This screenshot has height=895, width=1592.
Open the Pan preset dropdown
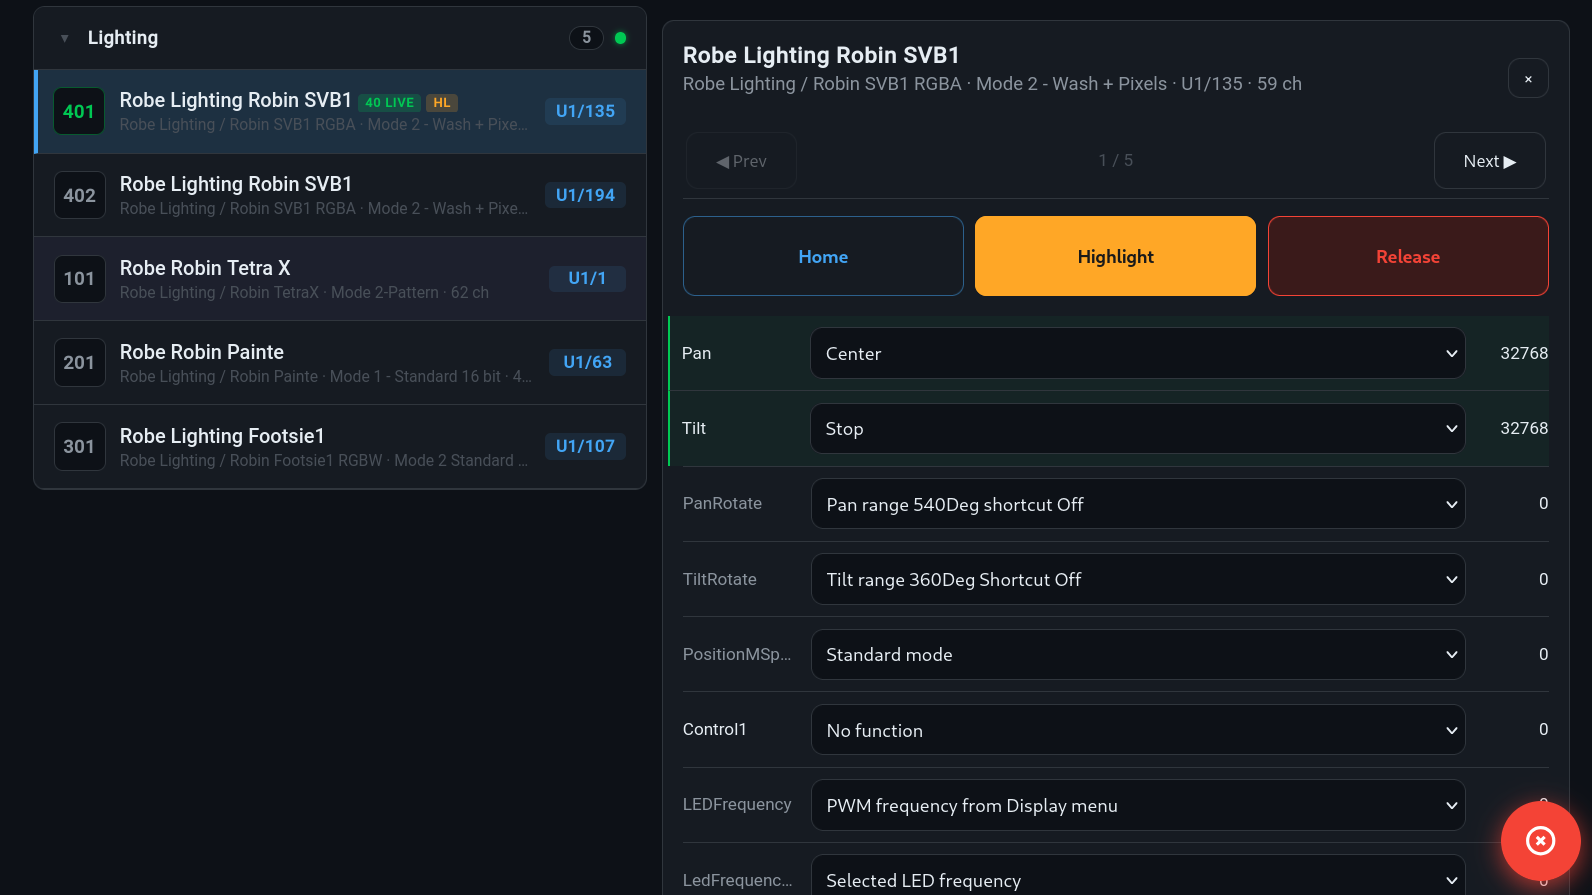(x=1137, y=354)
